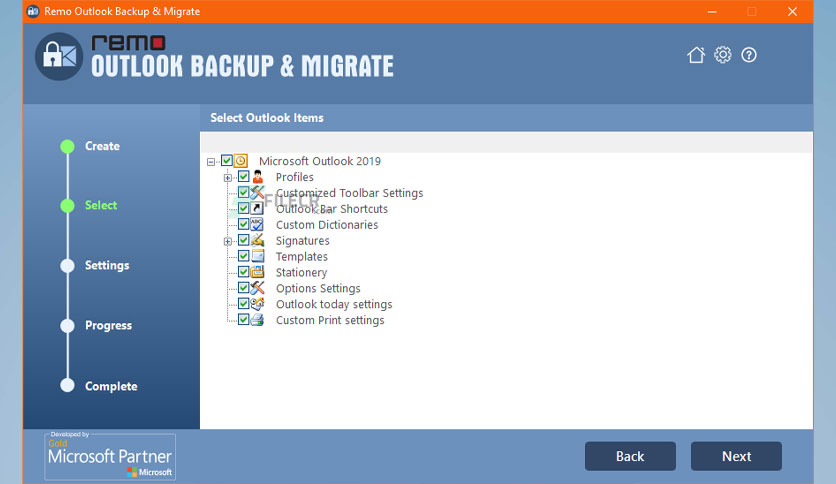Screen dimensions: 836x484
Task: Select the Custom Print settings label
Action: click(x=330, y=320)
